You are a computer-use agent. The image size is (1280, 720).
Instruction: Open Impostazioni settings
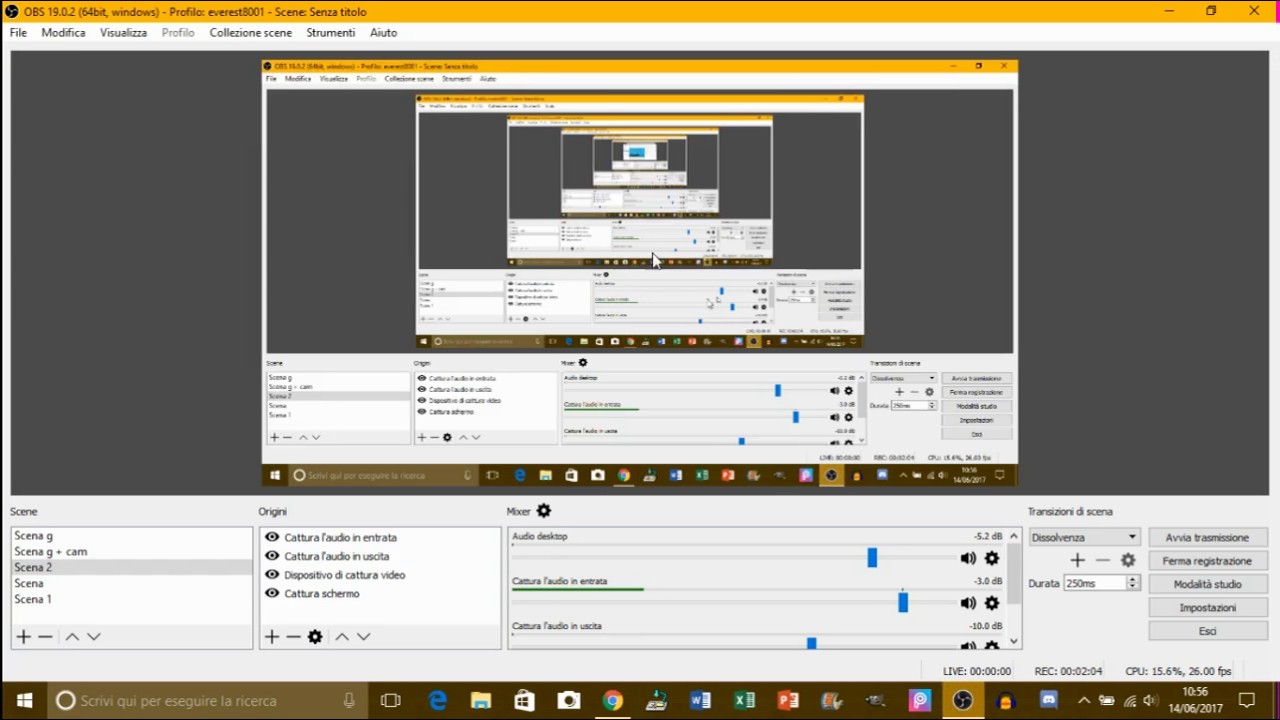1207,607
